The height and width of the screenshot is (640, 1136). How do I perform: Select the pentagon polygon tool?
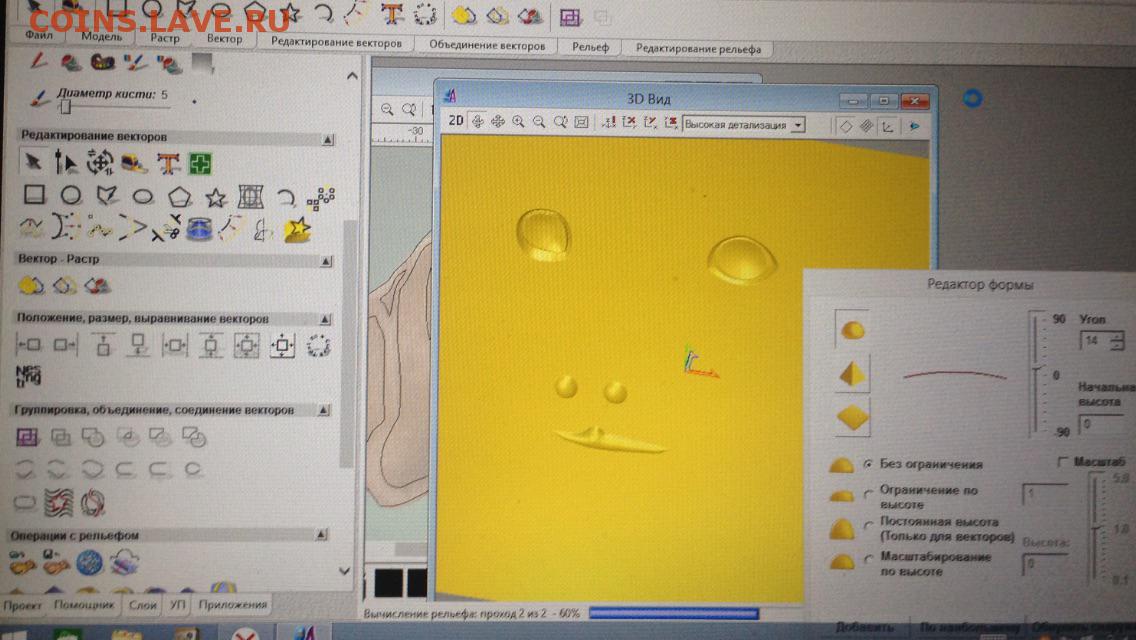coord(180,196)
